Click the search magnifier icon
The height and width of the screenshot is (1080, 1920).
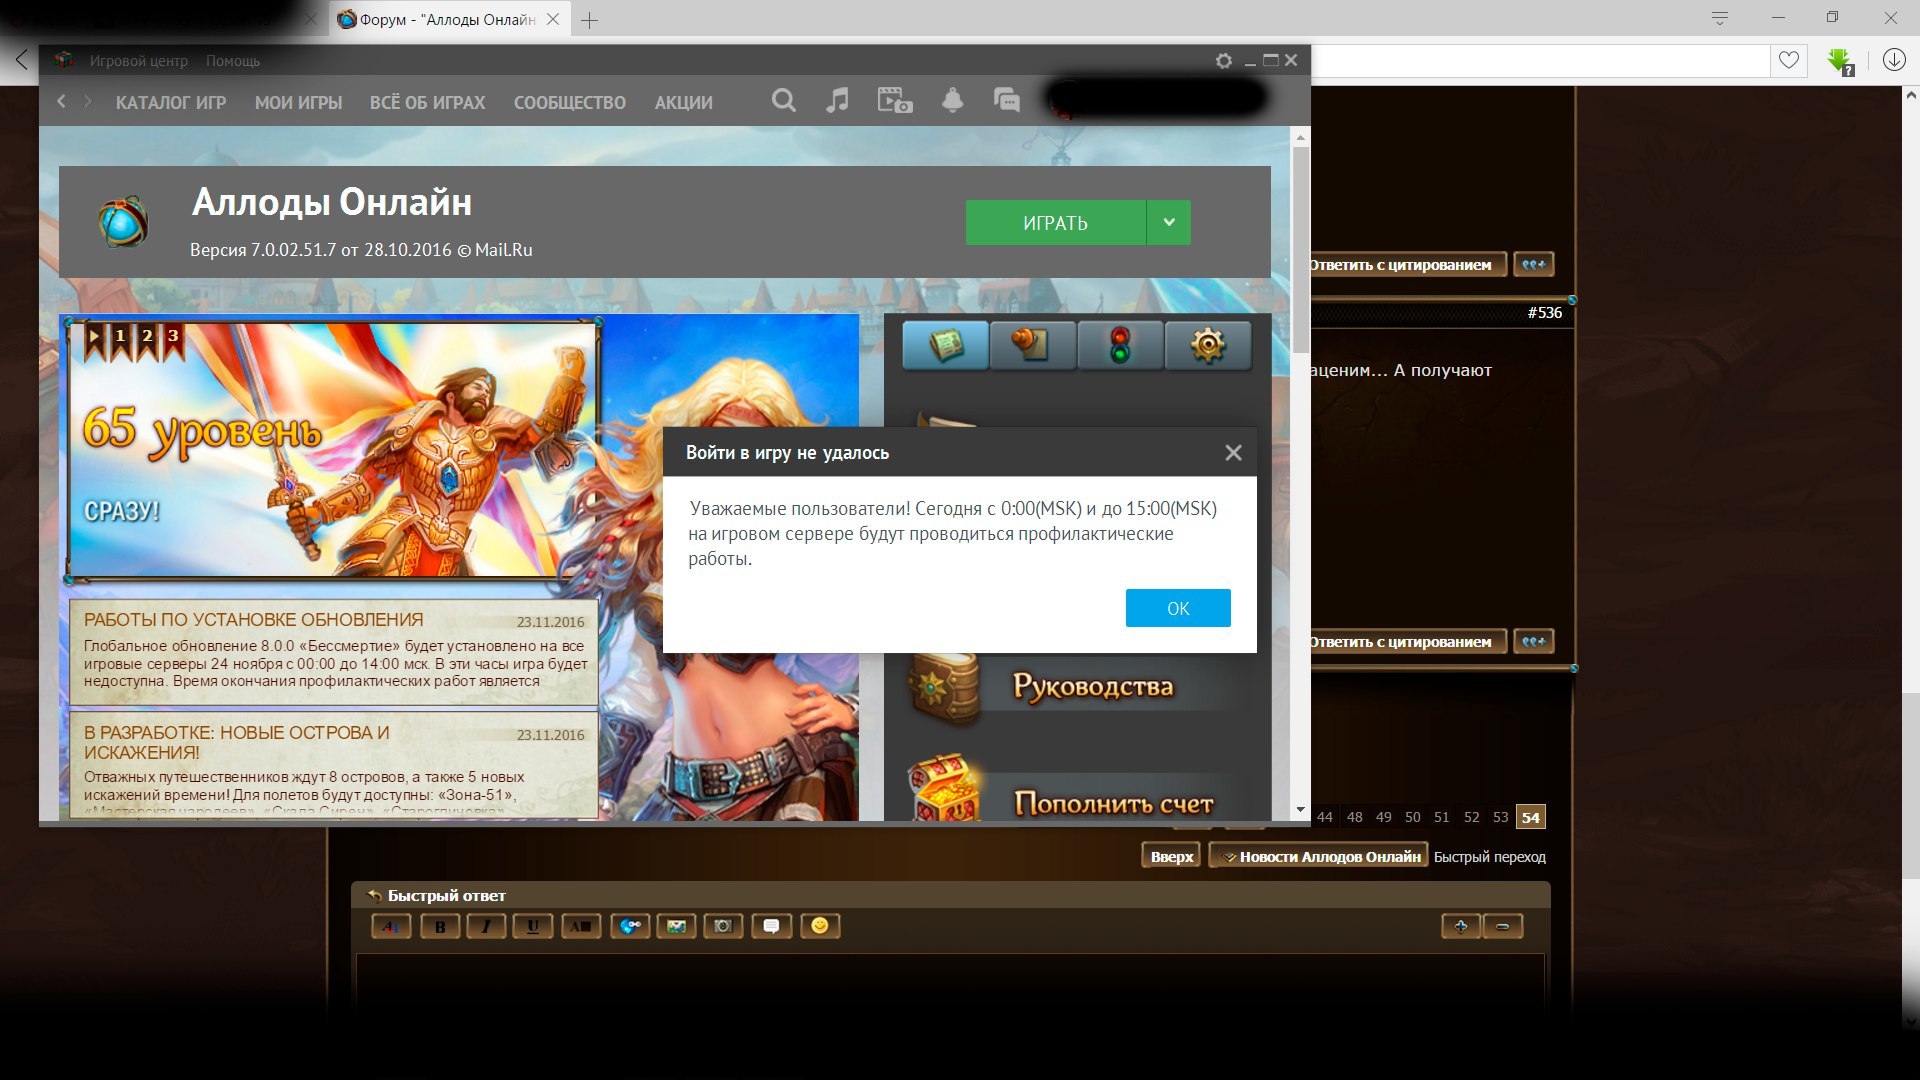click(784, 101)
